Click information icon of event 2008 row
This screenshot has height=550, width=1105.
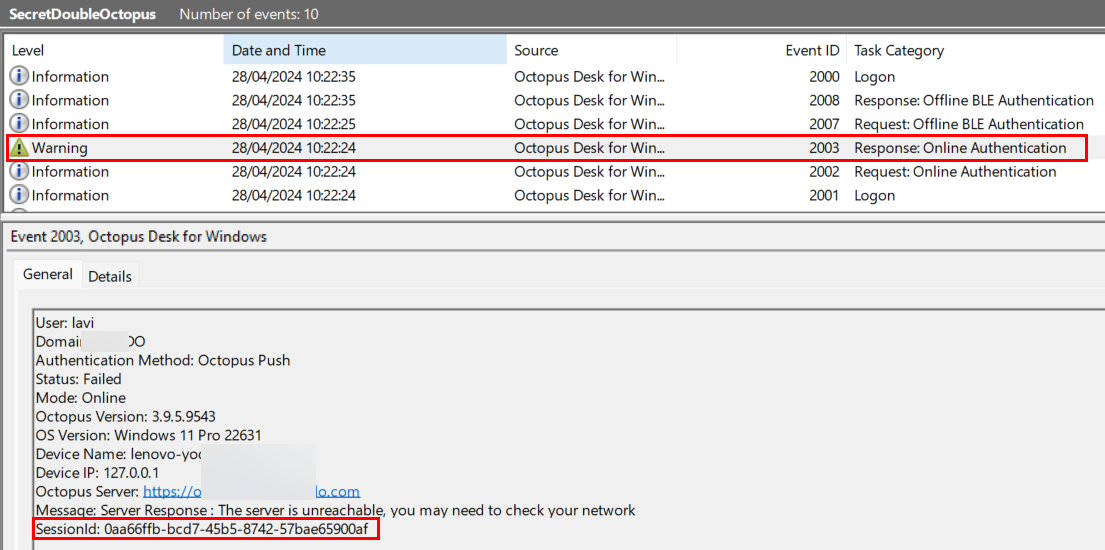click(x=19, y=100)
